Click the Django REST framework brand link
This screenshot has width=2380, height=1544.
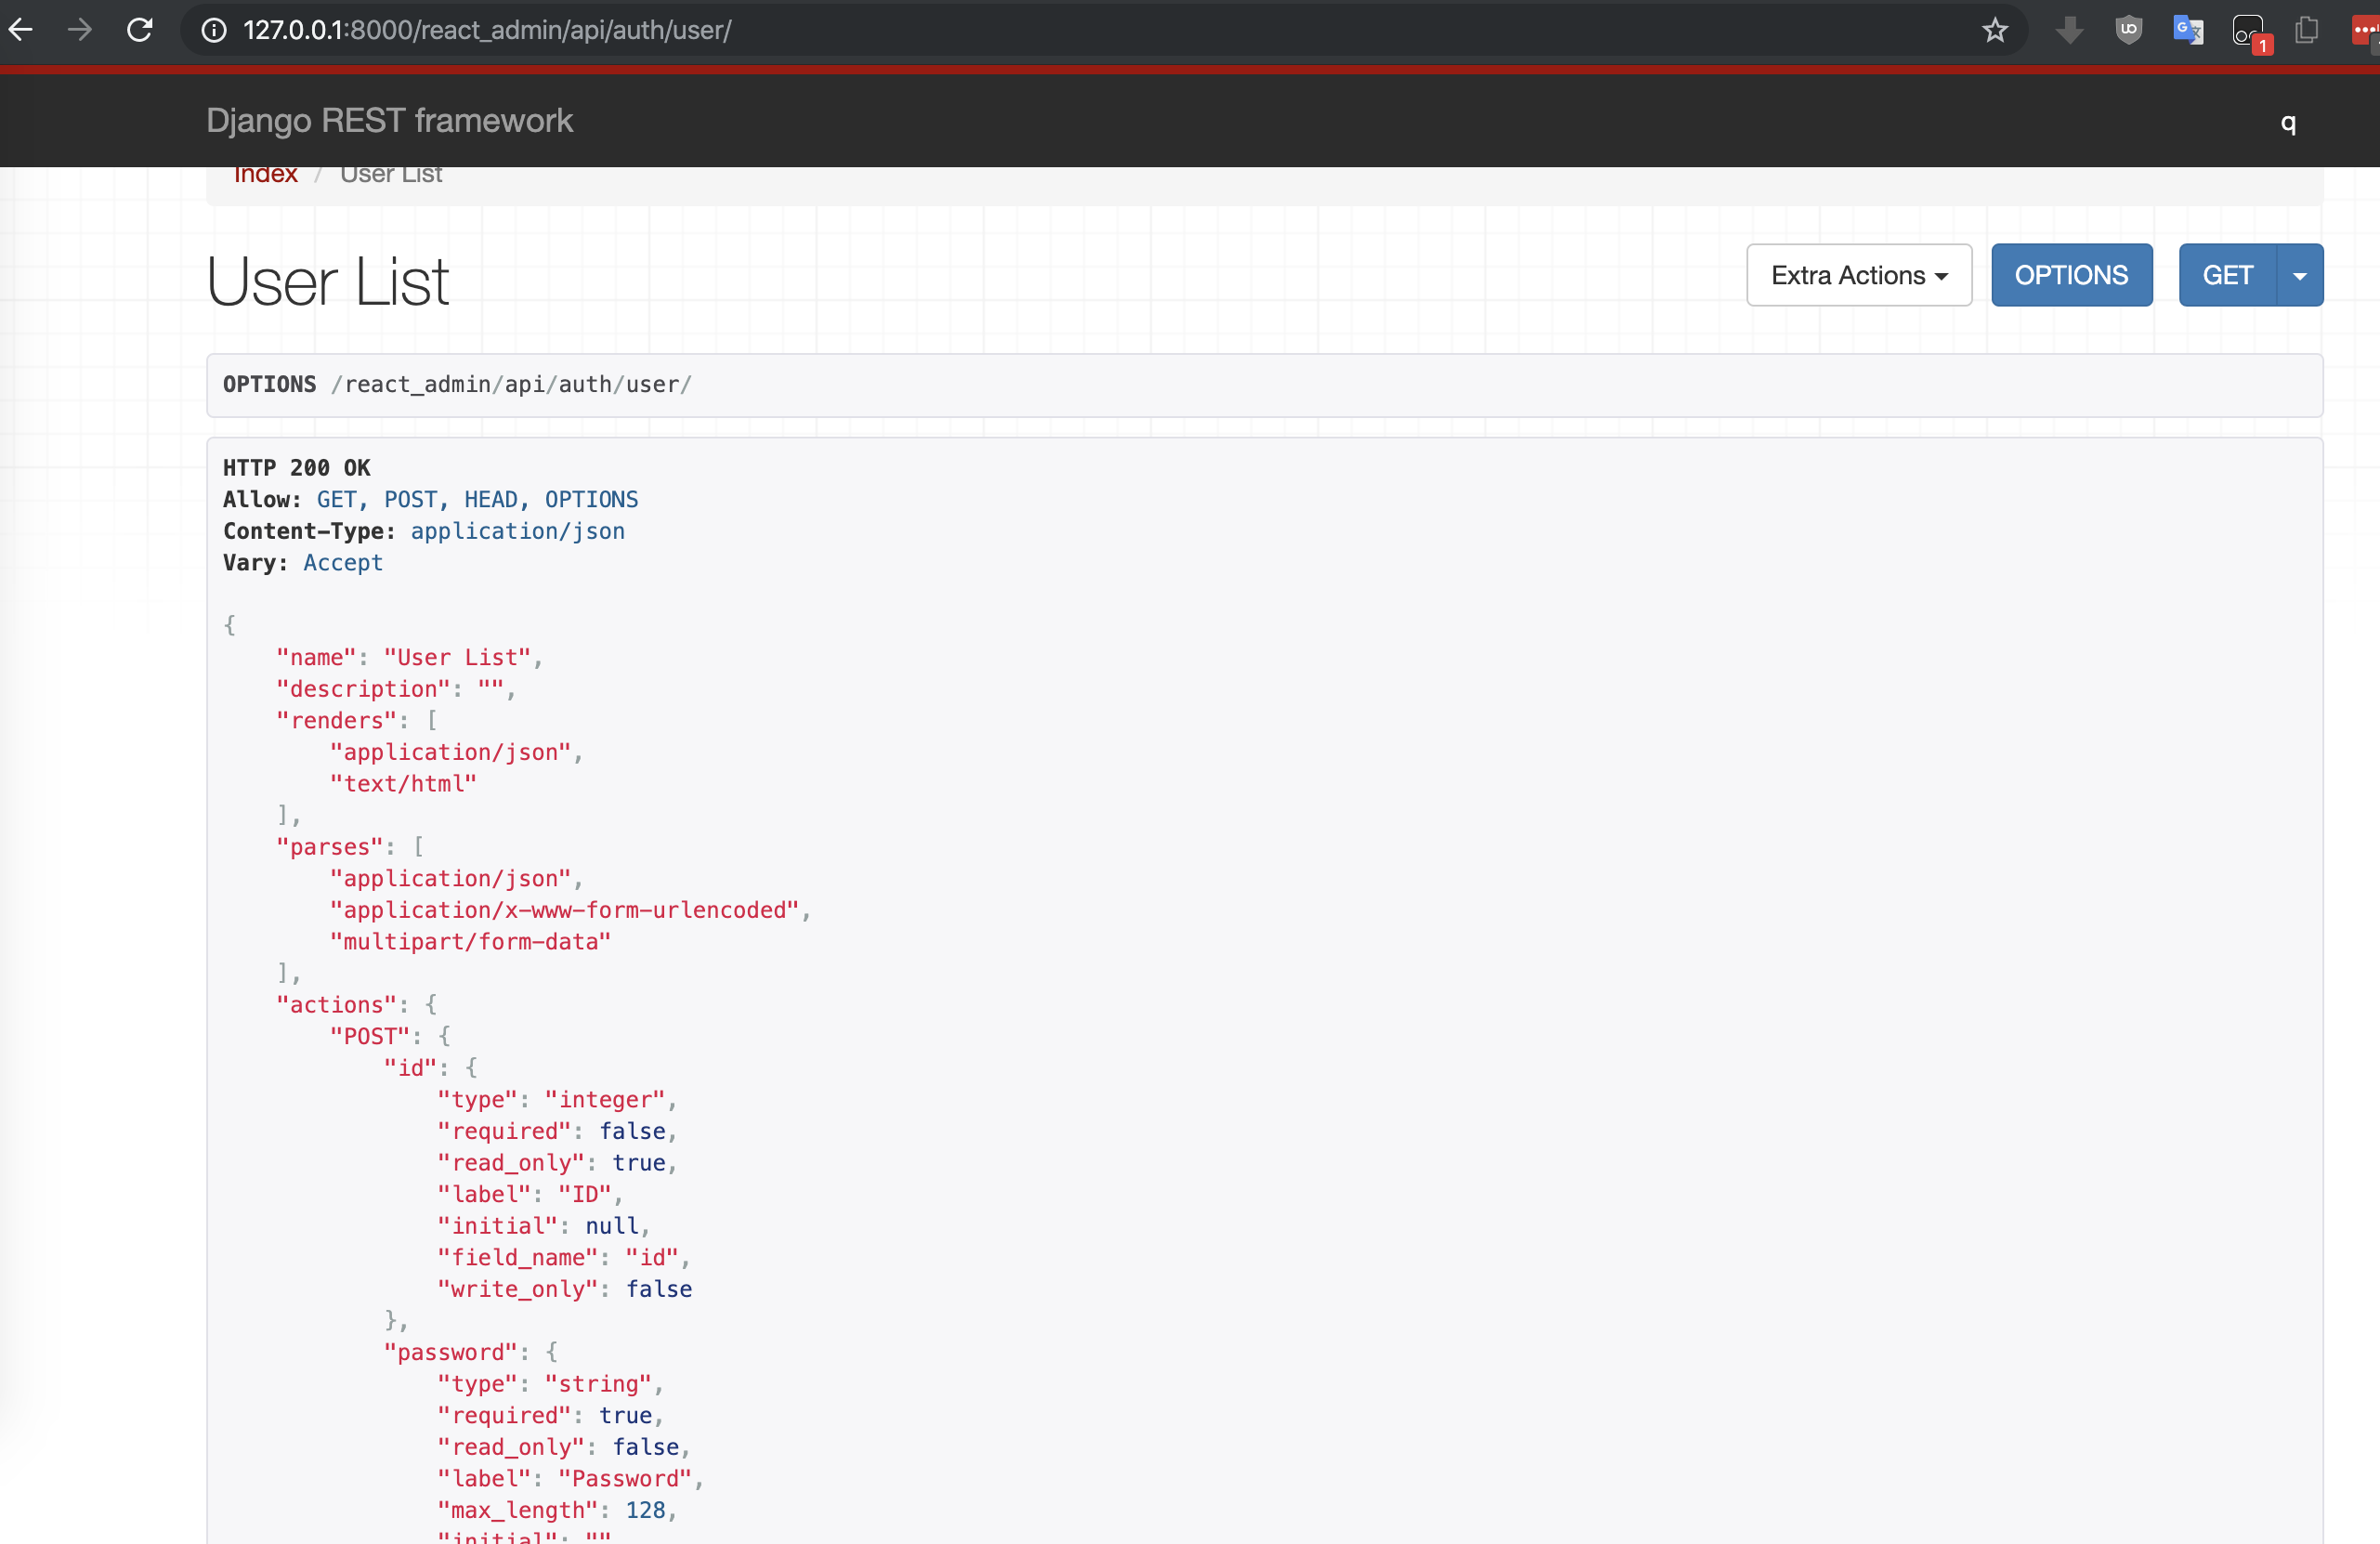389,120
